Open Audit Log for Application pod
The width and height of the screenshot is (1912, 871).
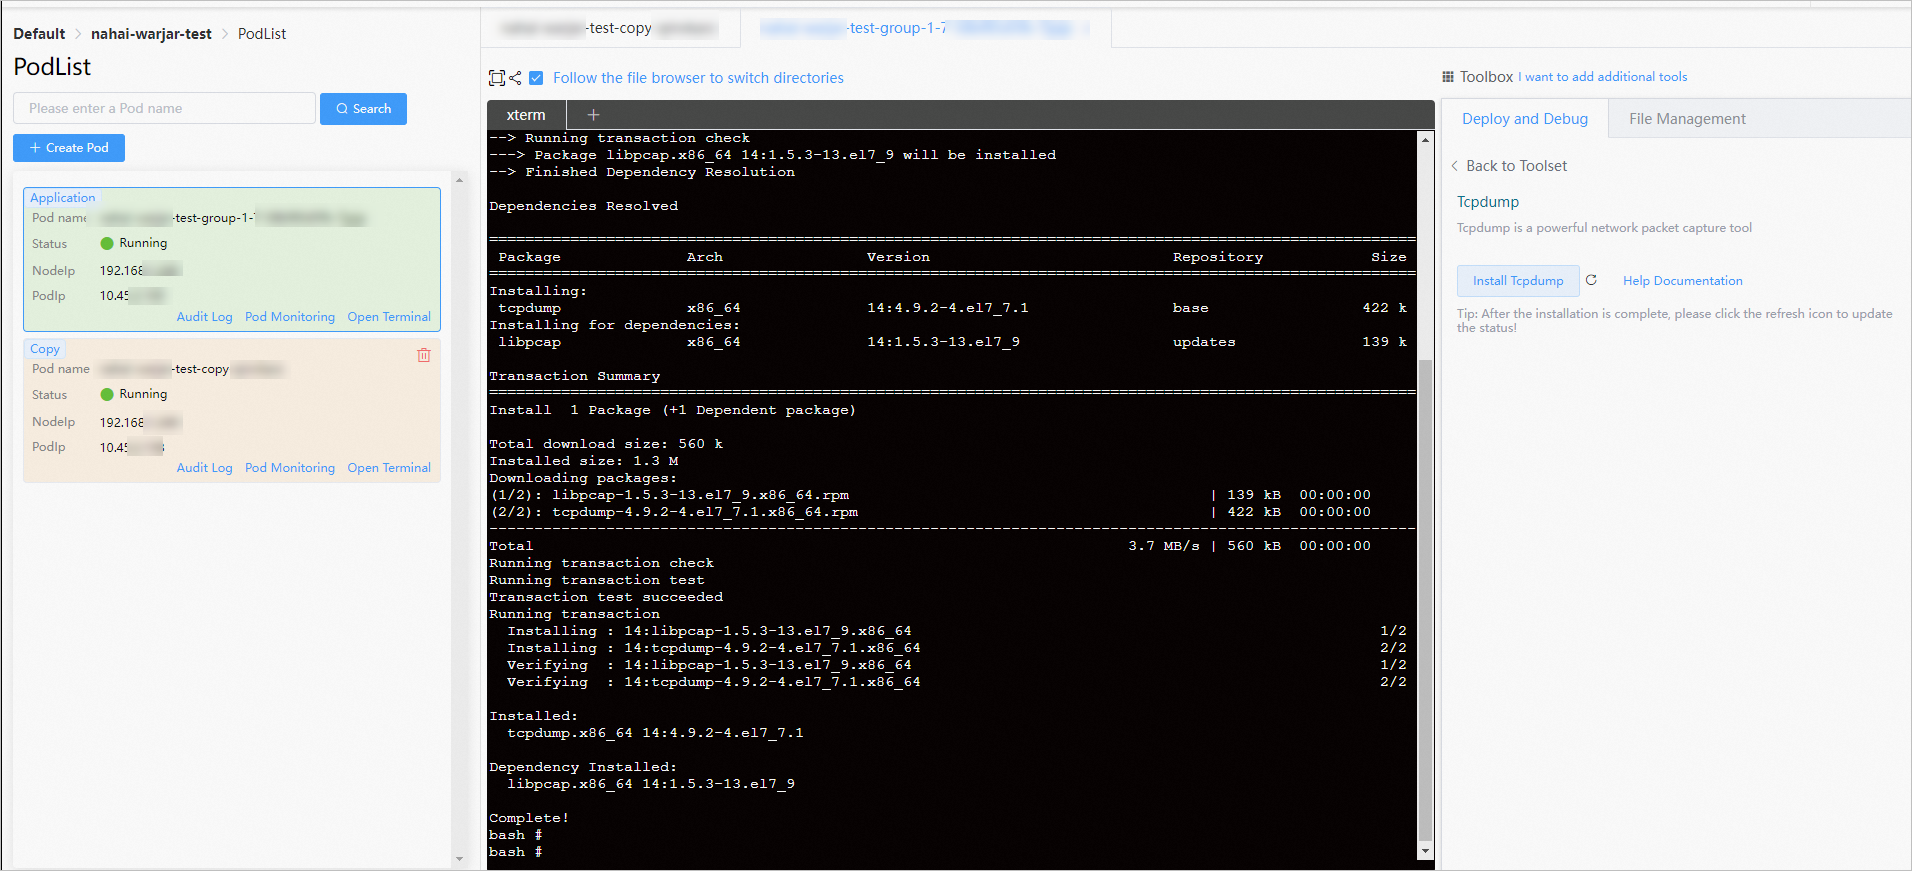[204, 317]
